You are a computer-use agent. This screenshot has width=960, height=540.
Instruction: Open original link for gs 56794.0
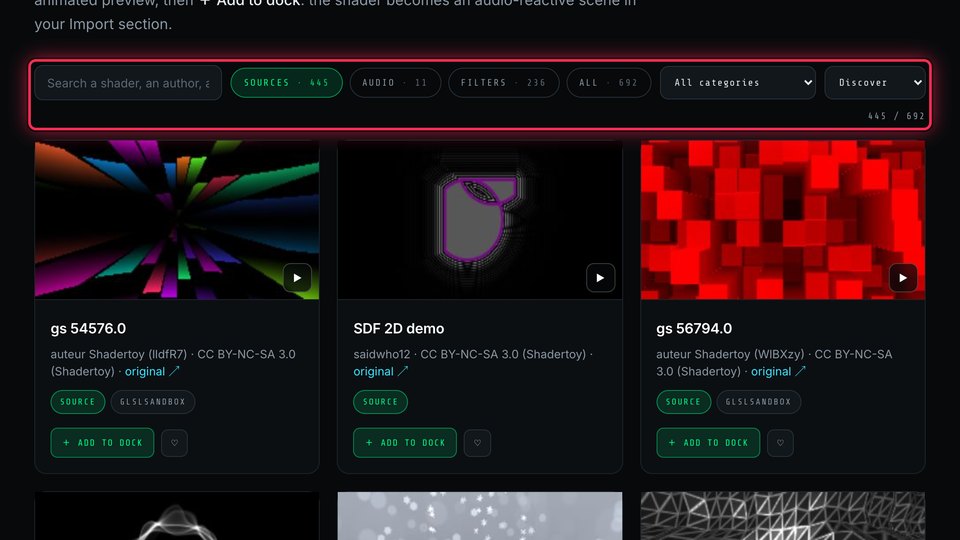[x=778, y=372]
